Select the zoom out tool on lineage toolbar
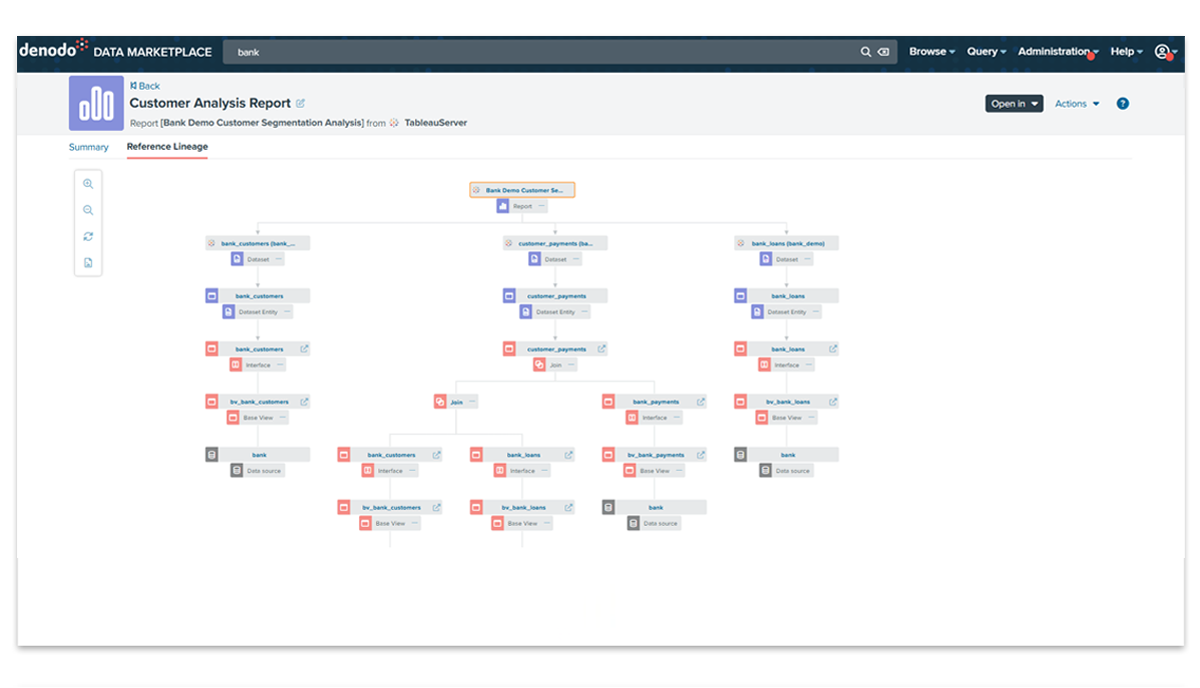This screenshot has width=1200, height=688. tap(88, 210)
